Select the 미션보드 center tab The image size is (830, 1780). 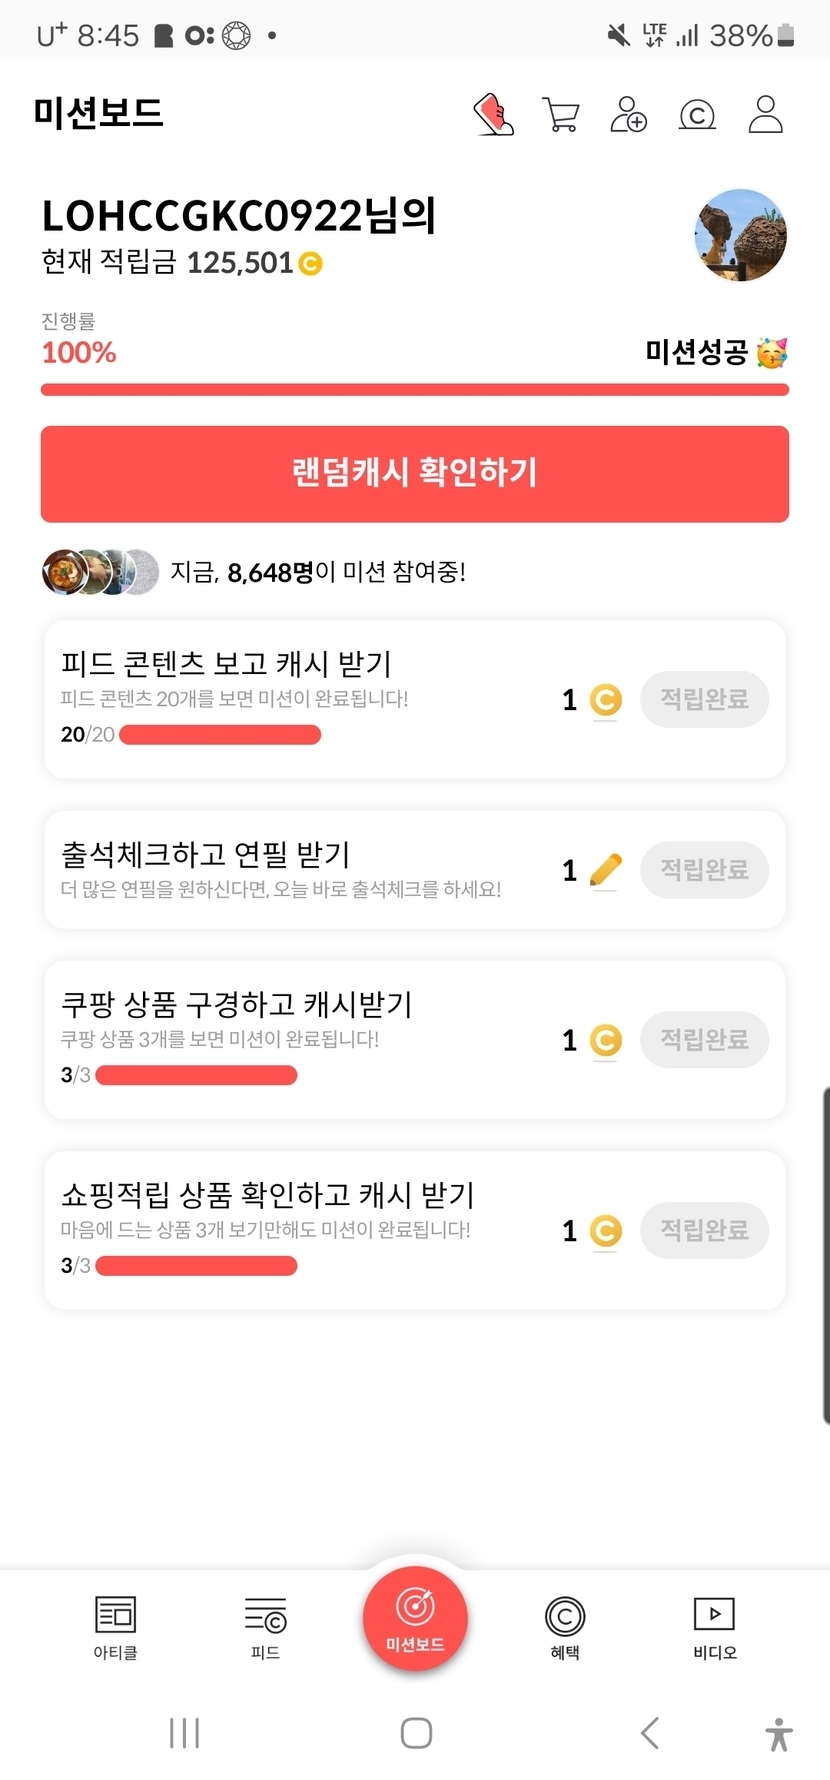(415, 1618)
